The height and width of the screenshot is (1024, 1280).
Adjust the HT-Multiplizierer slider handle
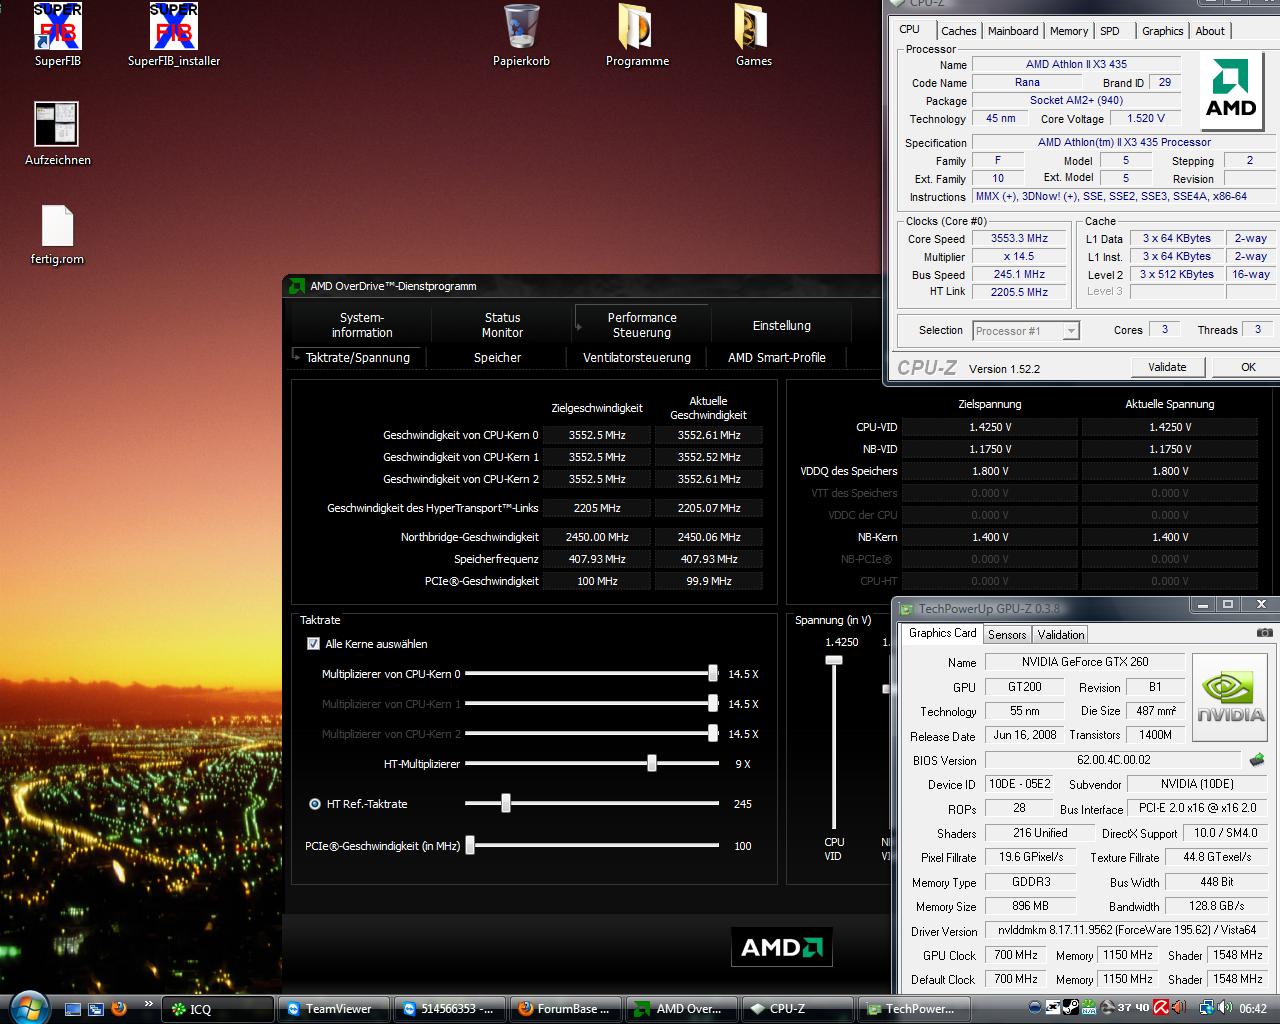tap(652, 763)
